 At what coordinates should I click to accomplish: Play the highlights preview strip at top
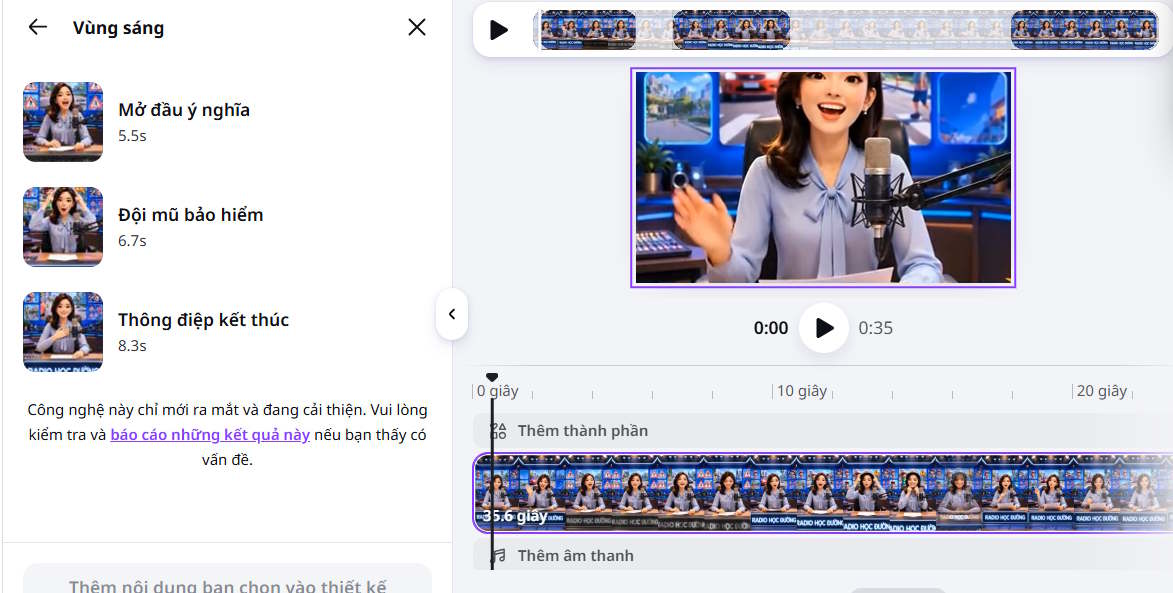(x=498, y=30)
